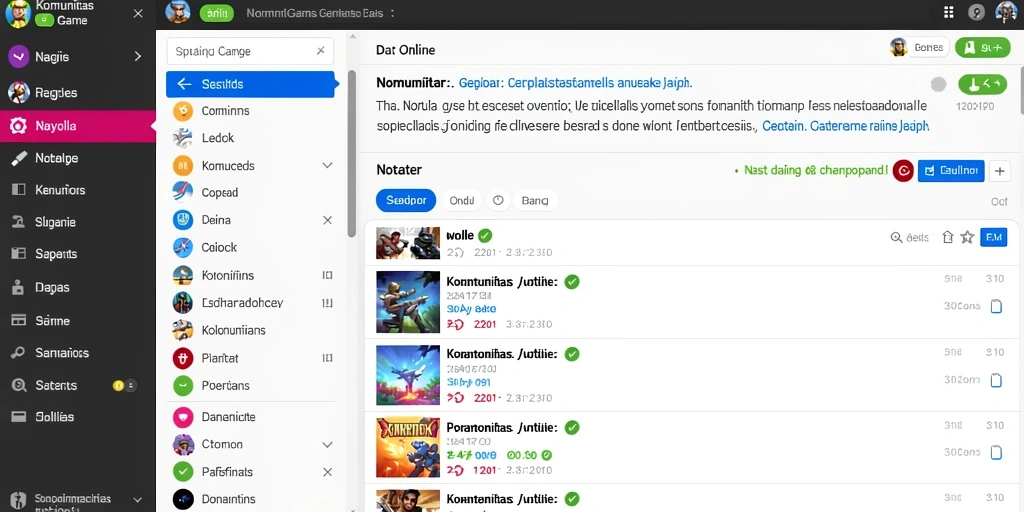Select the Kolonuniians list item
This screenshot has height=512, width=1024.
(x=250, y=330)
